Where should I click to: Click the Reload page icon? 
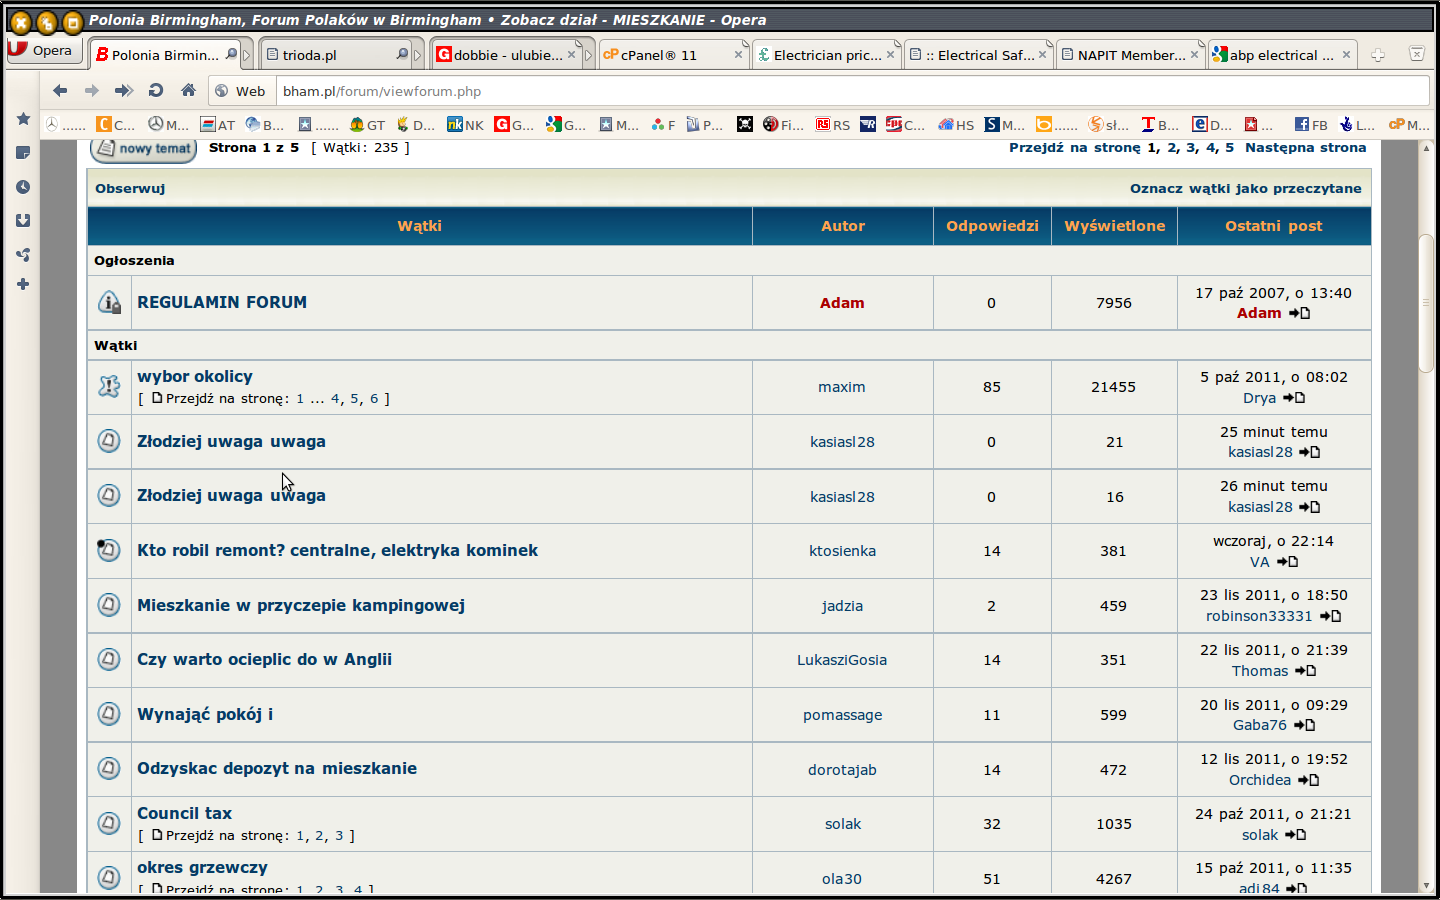coord(156,91)
